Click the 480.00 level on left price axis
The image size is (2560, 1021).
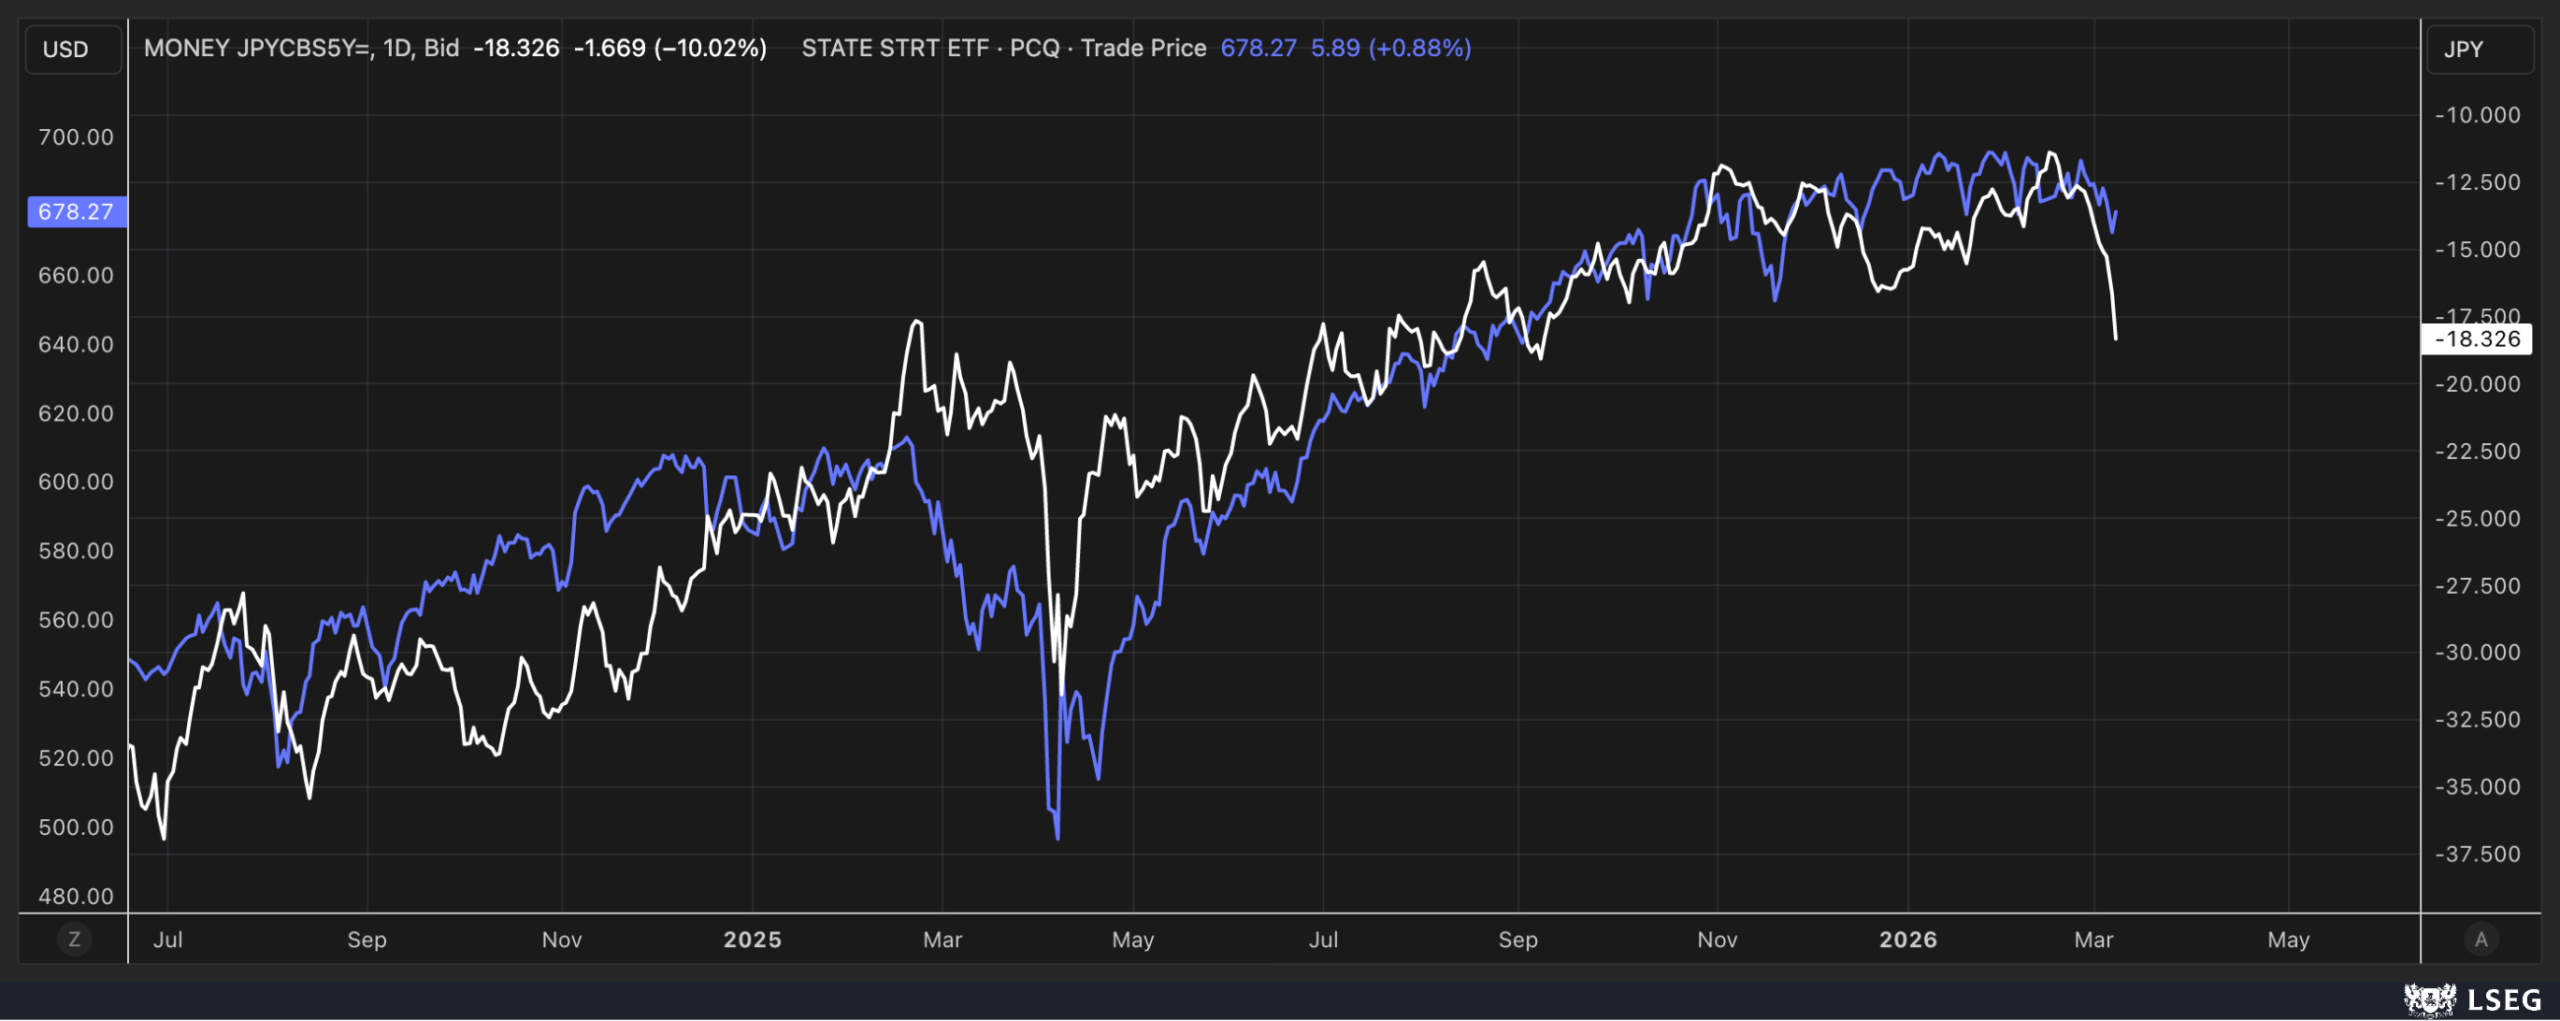click(x=76, y=896)
